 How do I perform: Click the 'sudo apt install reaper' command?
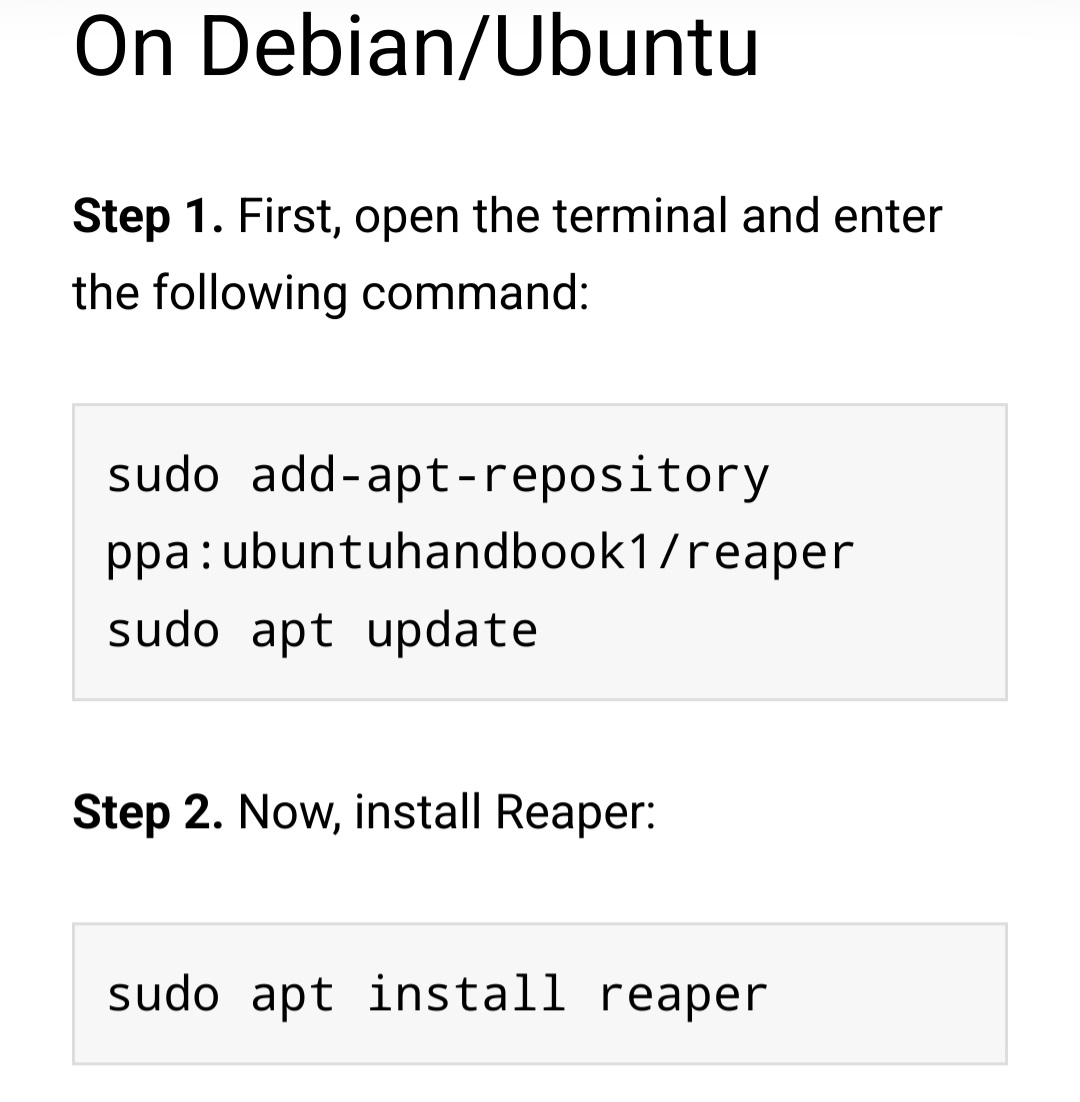437,995
